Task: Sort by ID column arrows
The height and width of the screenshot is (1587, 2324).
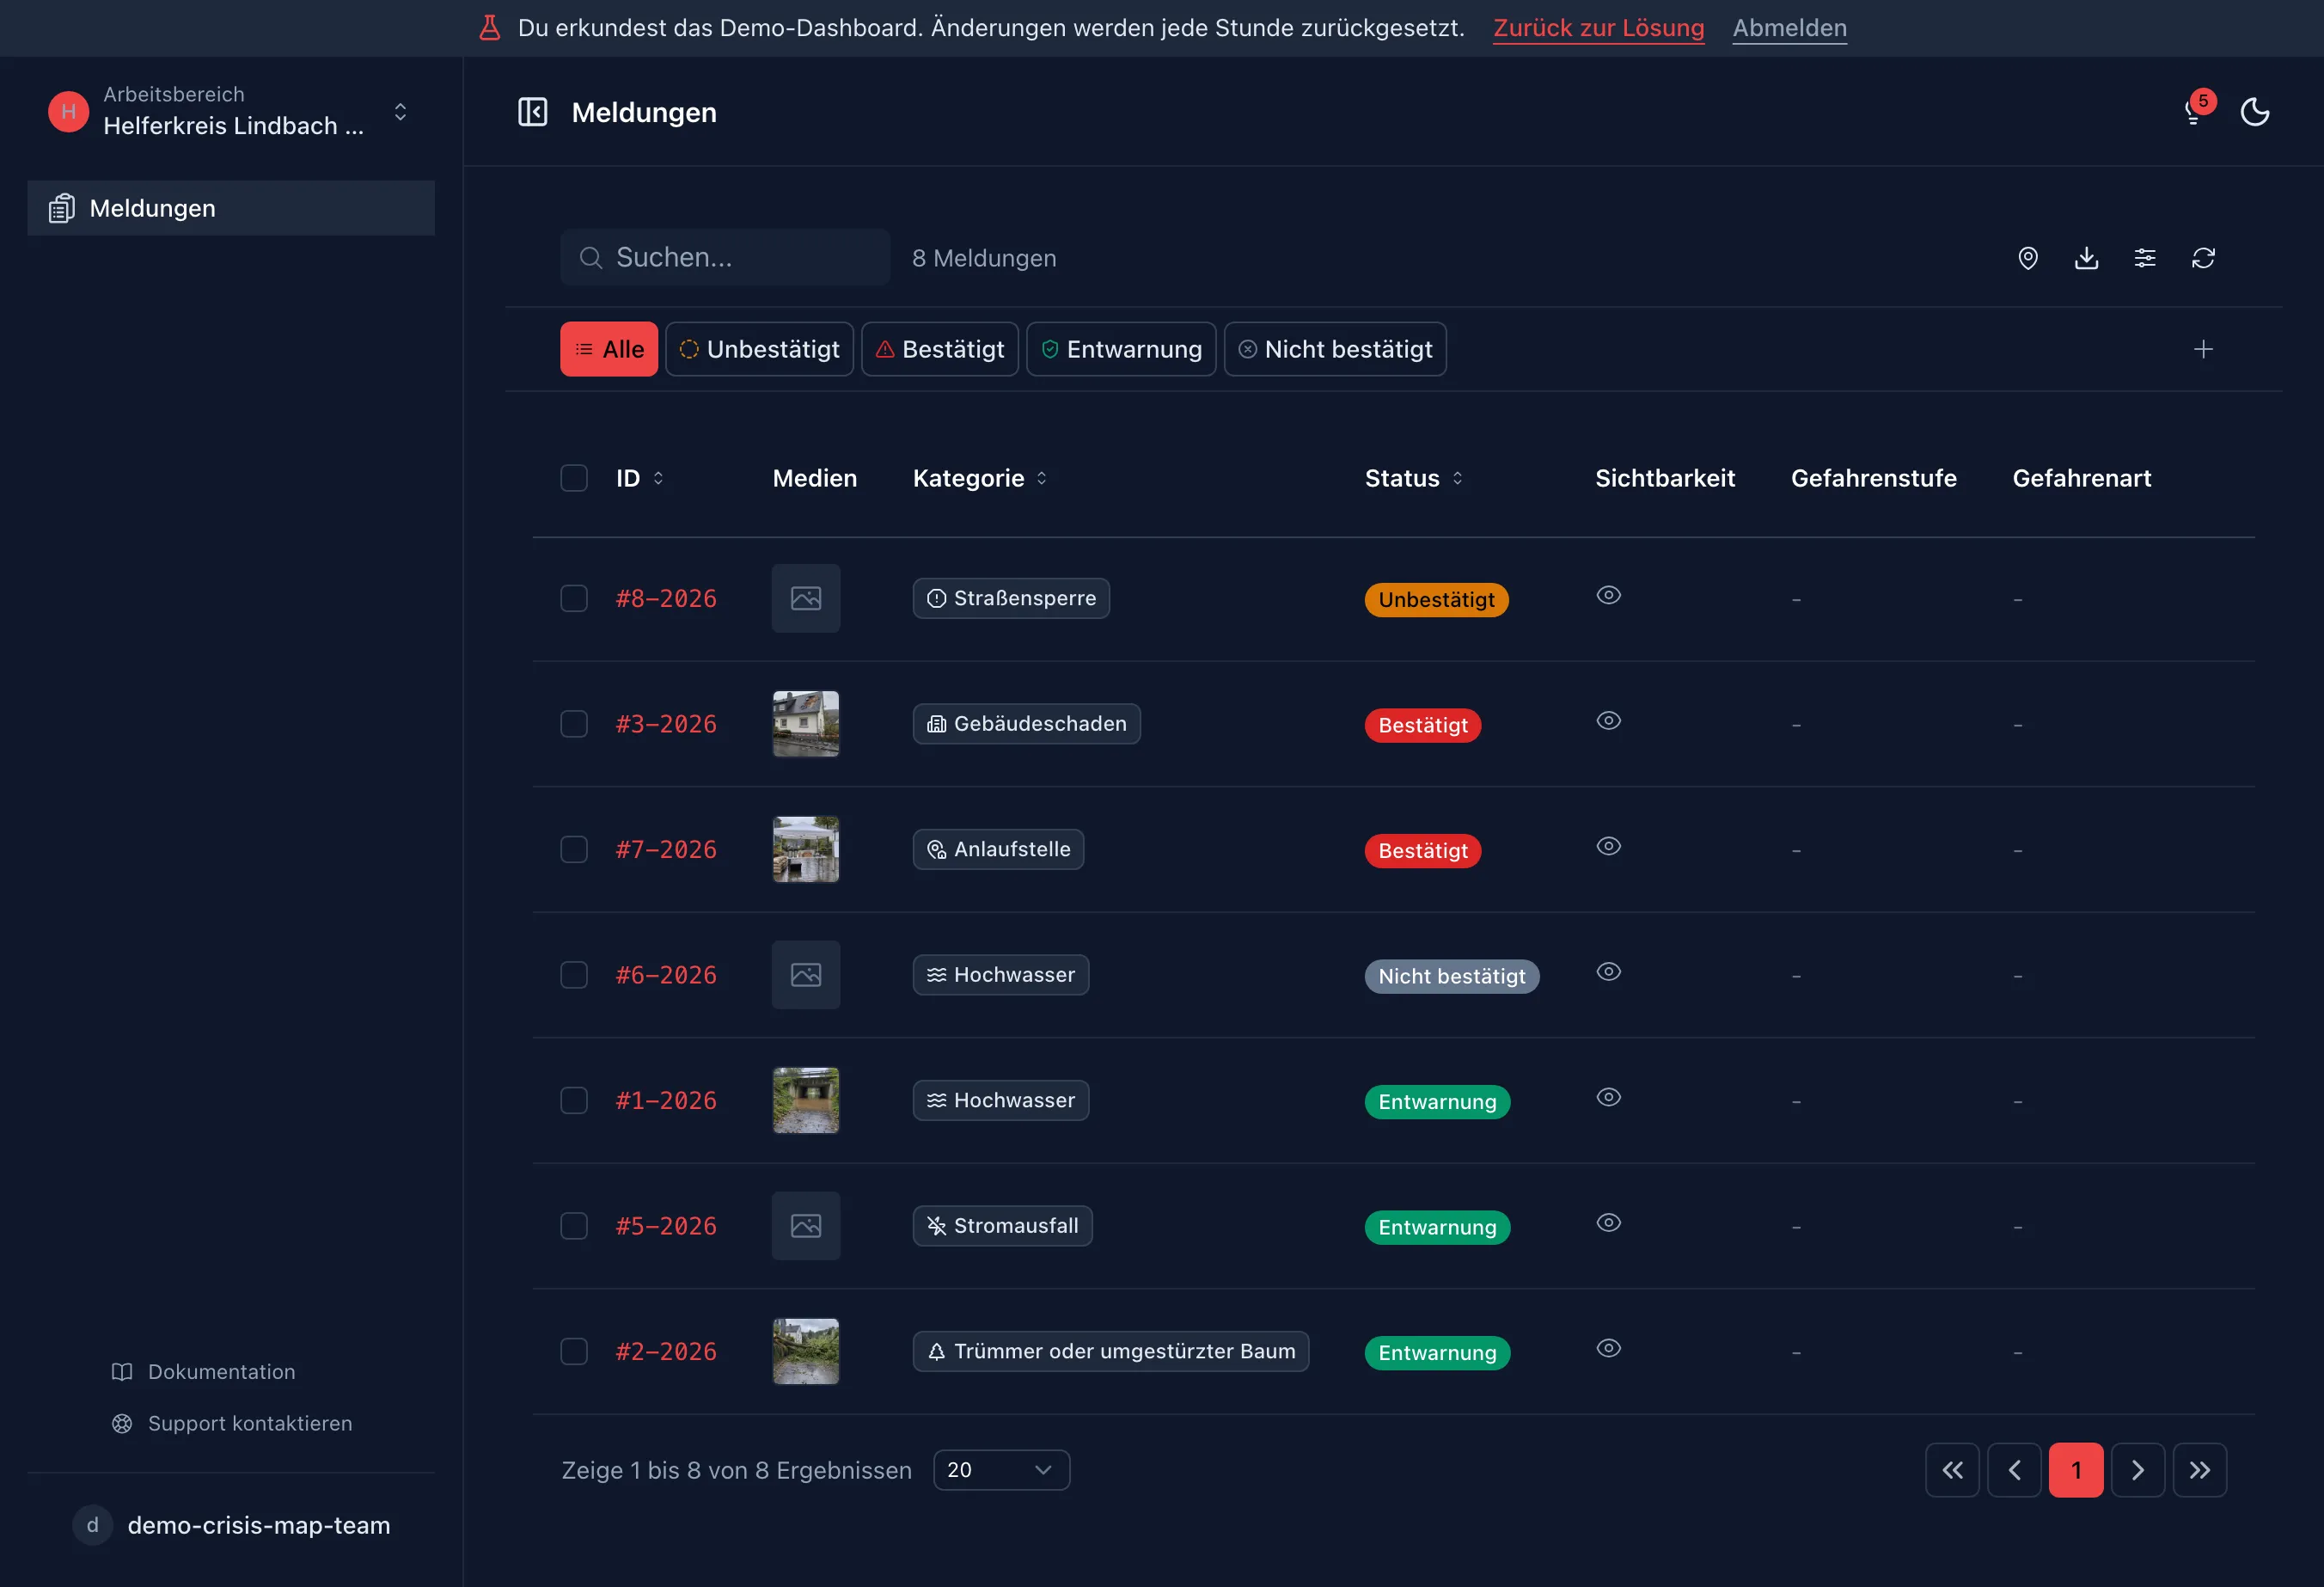Action: 658,478
